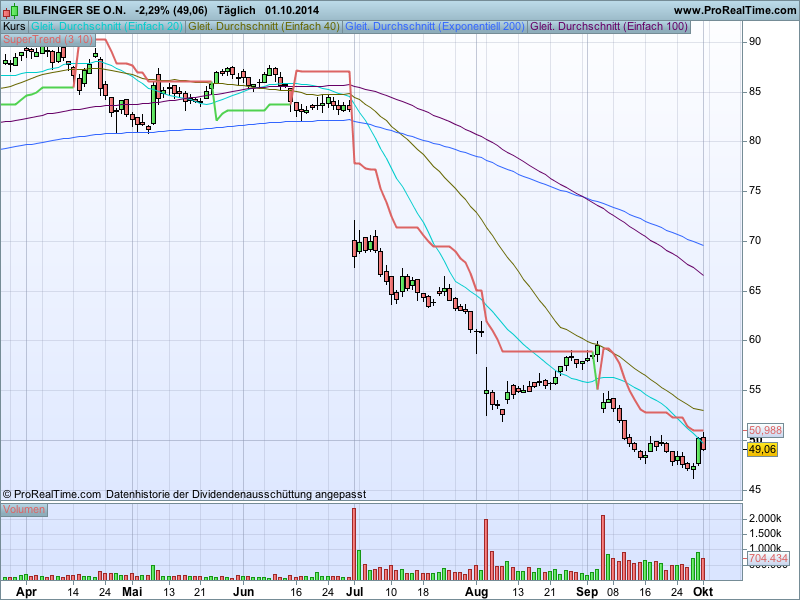
Task: Click the Jul marker on the time axis
Action: (x=355, y=591)
